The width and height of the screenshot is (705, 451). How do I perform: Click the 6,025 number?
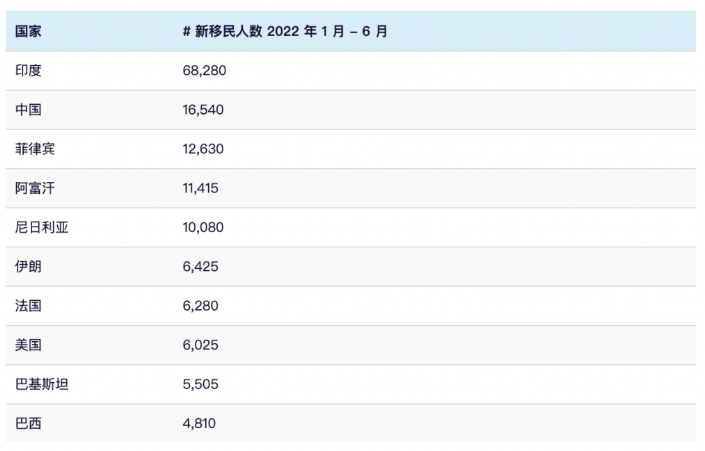pyautogui.click(x=200, y=345)
